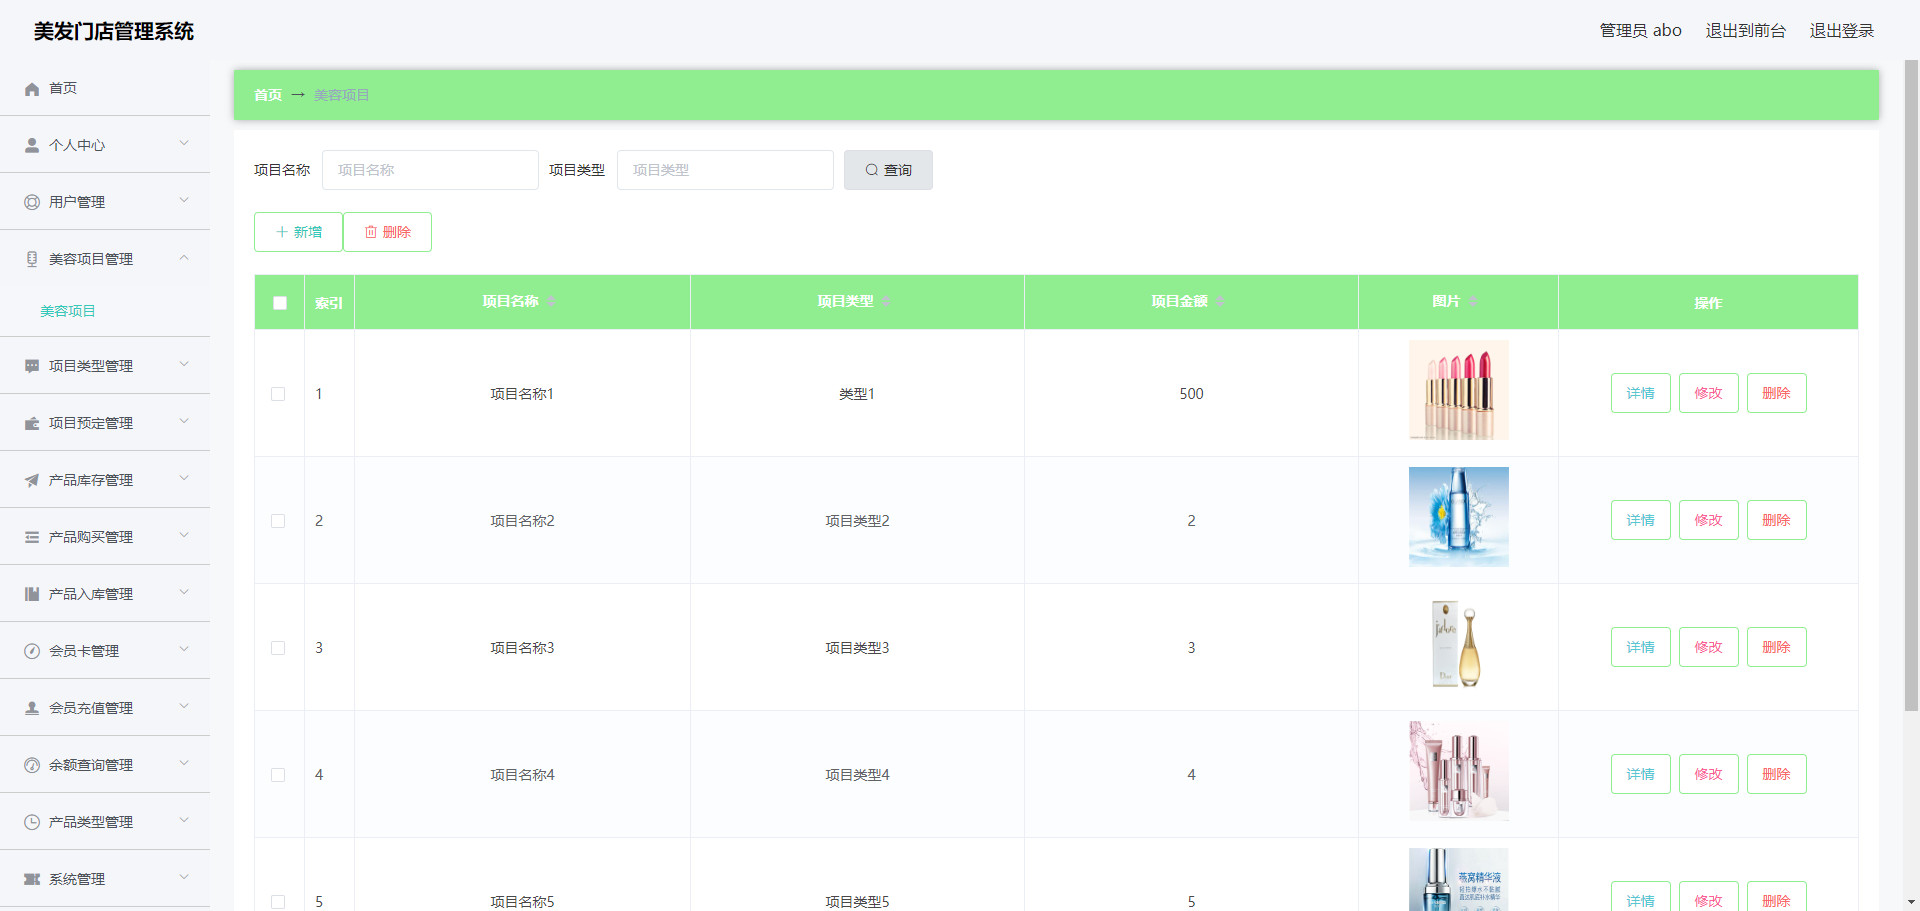Click the 项目预定管理 sidebar icon
The width and height of the screenshot is (1920, 911).
pos(32,423)
